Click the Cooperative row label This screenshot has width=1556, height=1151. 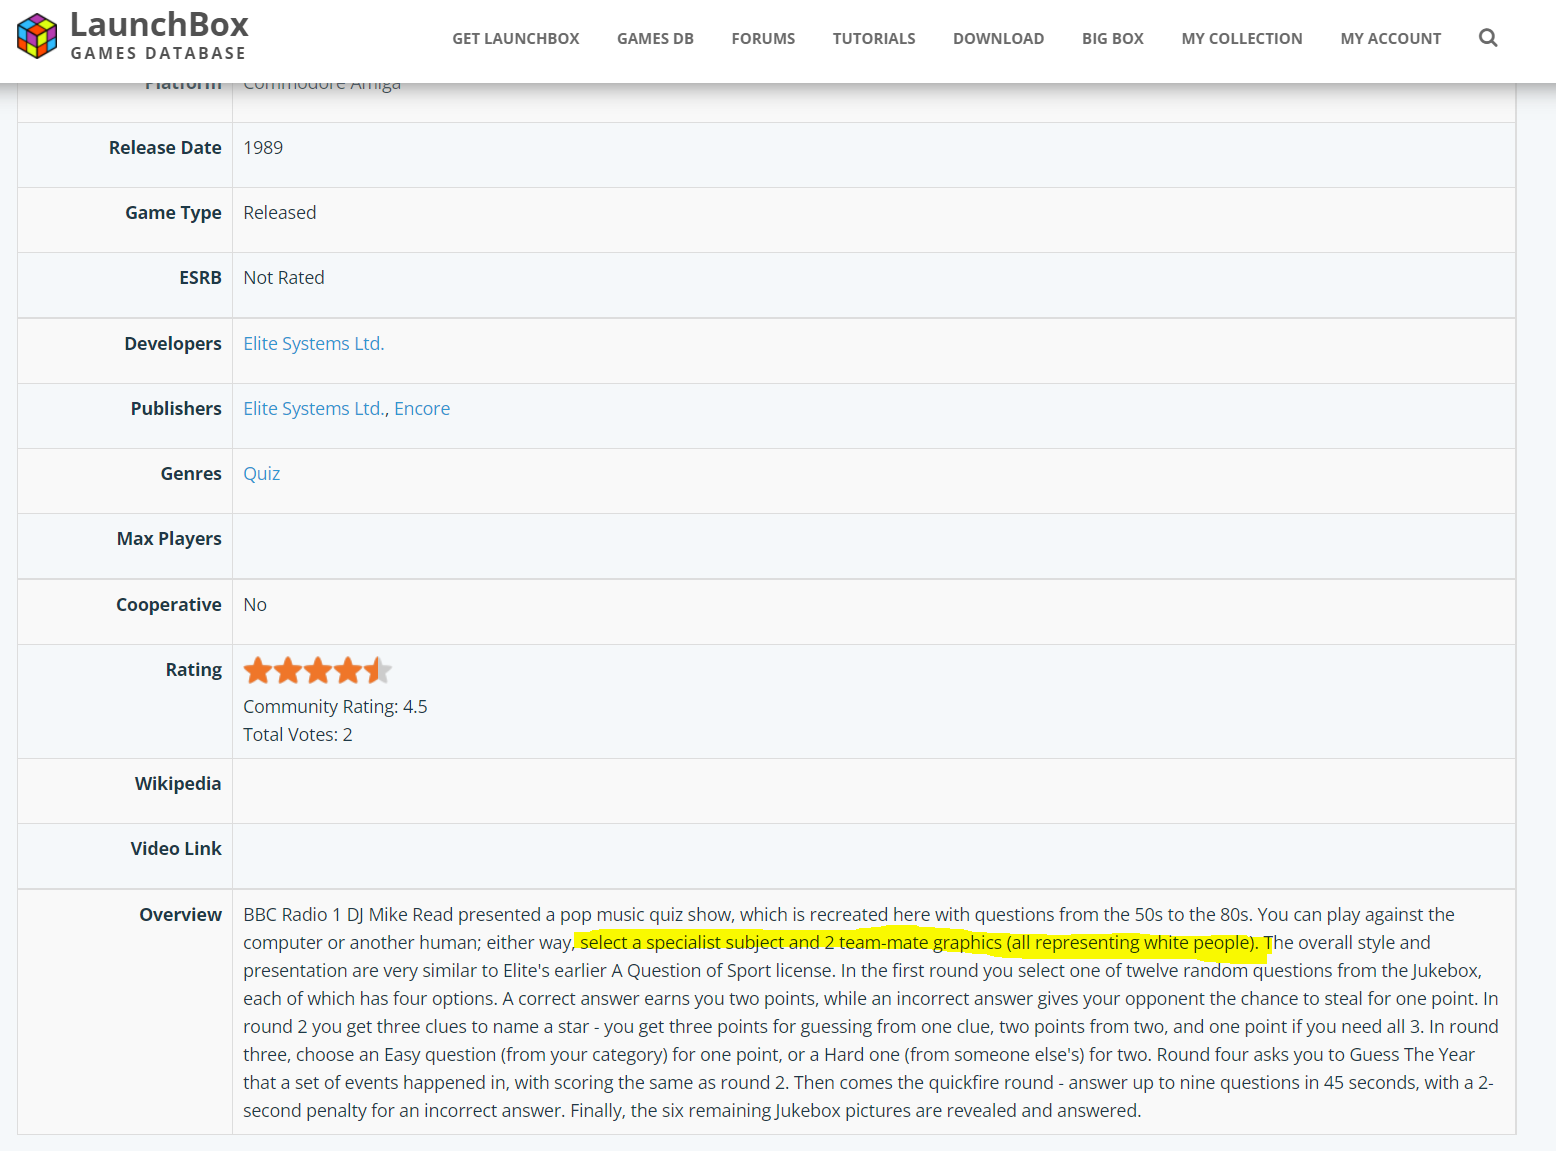tap(169, 604)
